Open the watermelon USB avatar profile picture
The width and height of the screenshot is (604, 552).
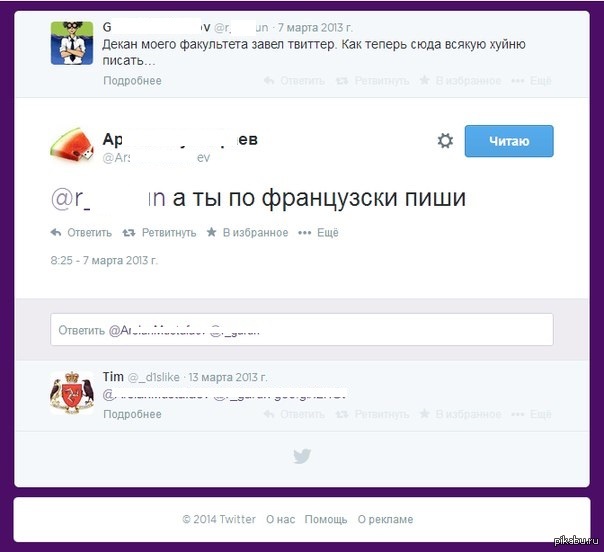click(72, 145)
